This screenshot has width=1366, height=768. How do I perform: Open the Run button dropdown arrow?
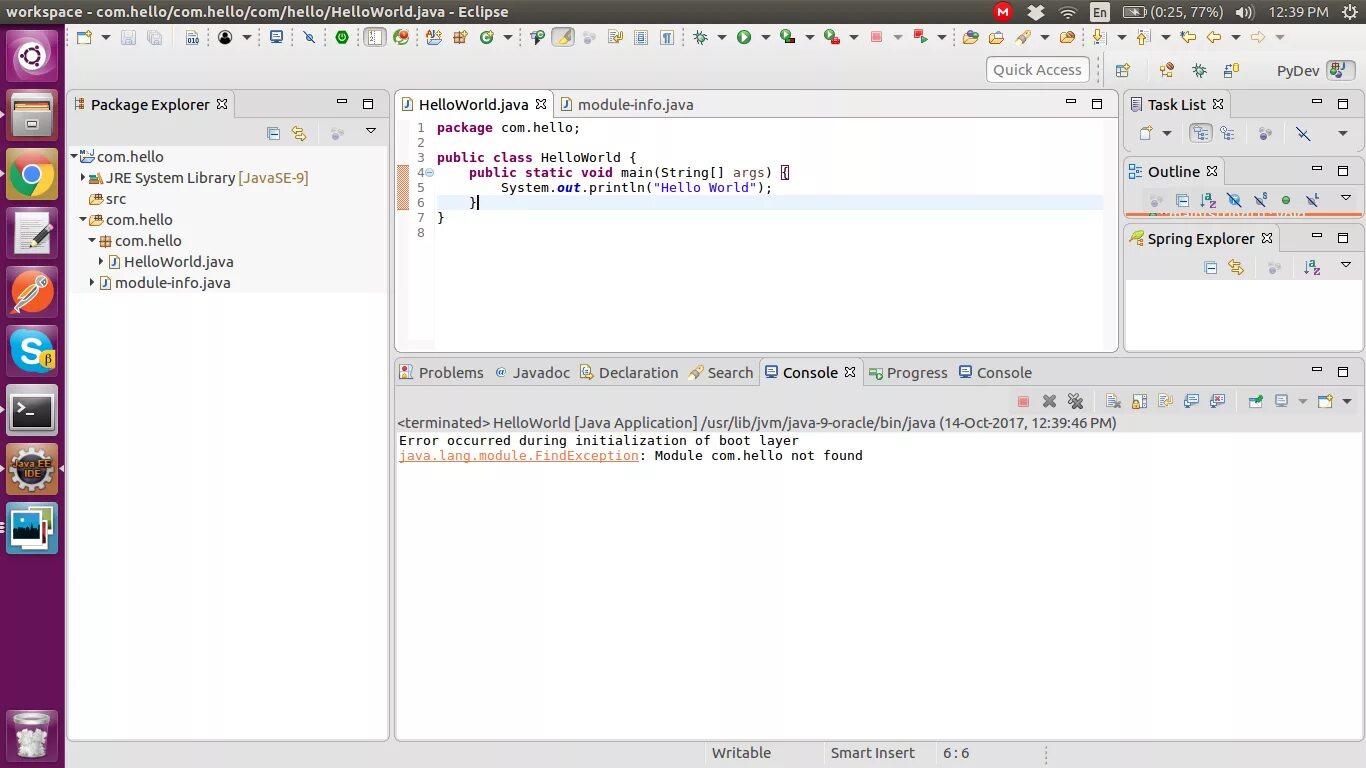point(766,37)
